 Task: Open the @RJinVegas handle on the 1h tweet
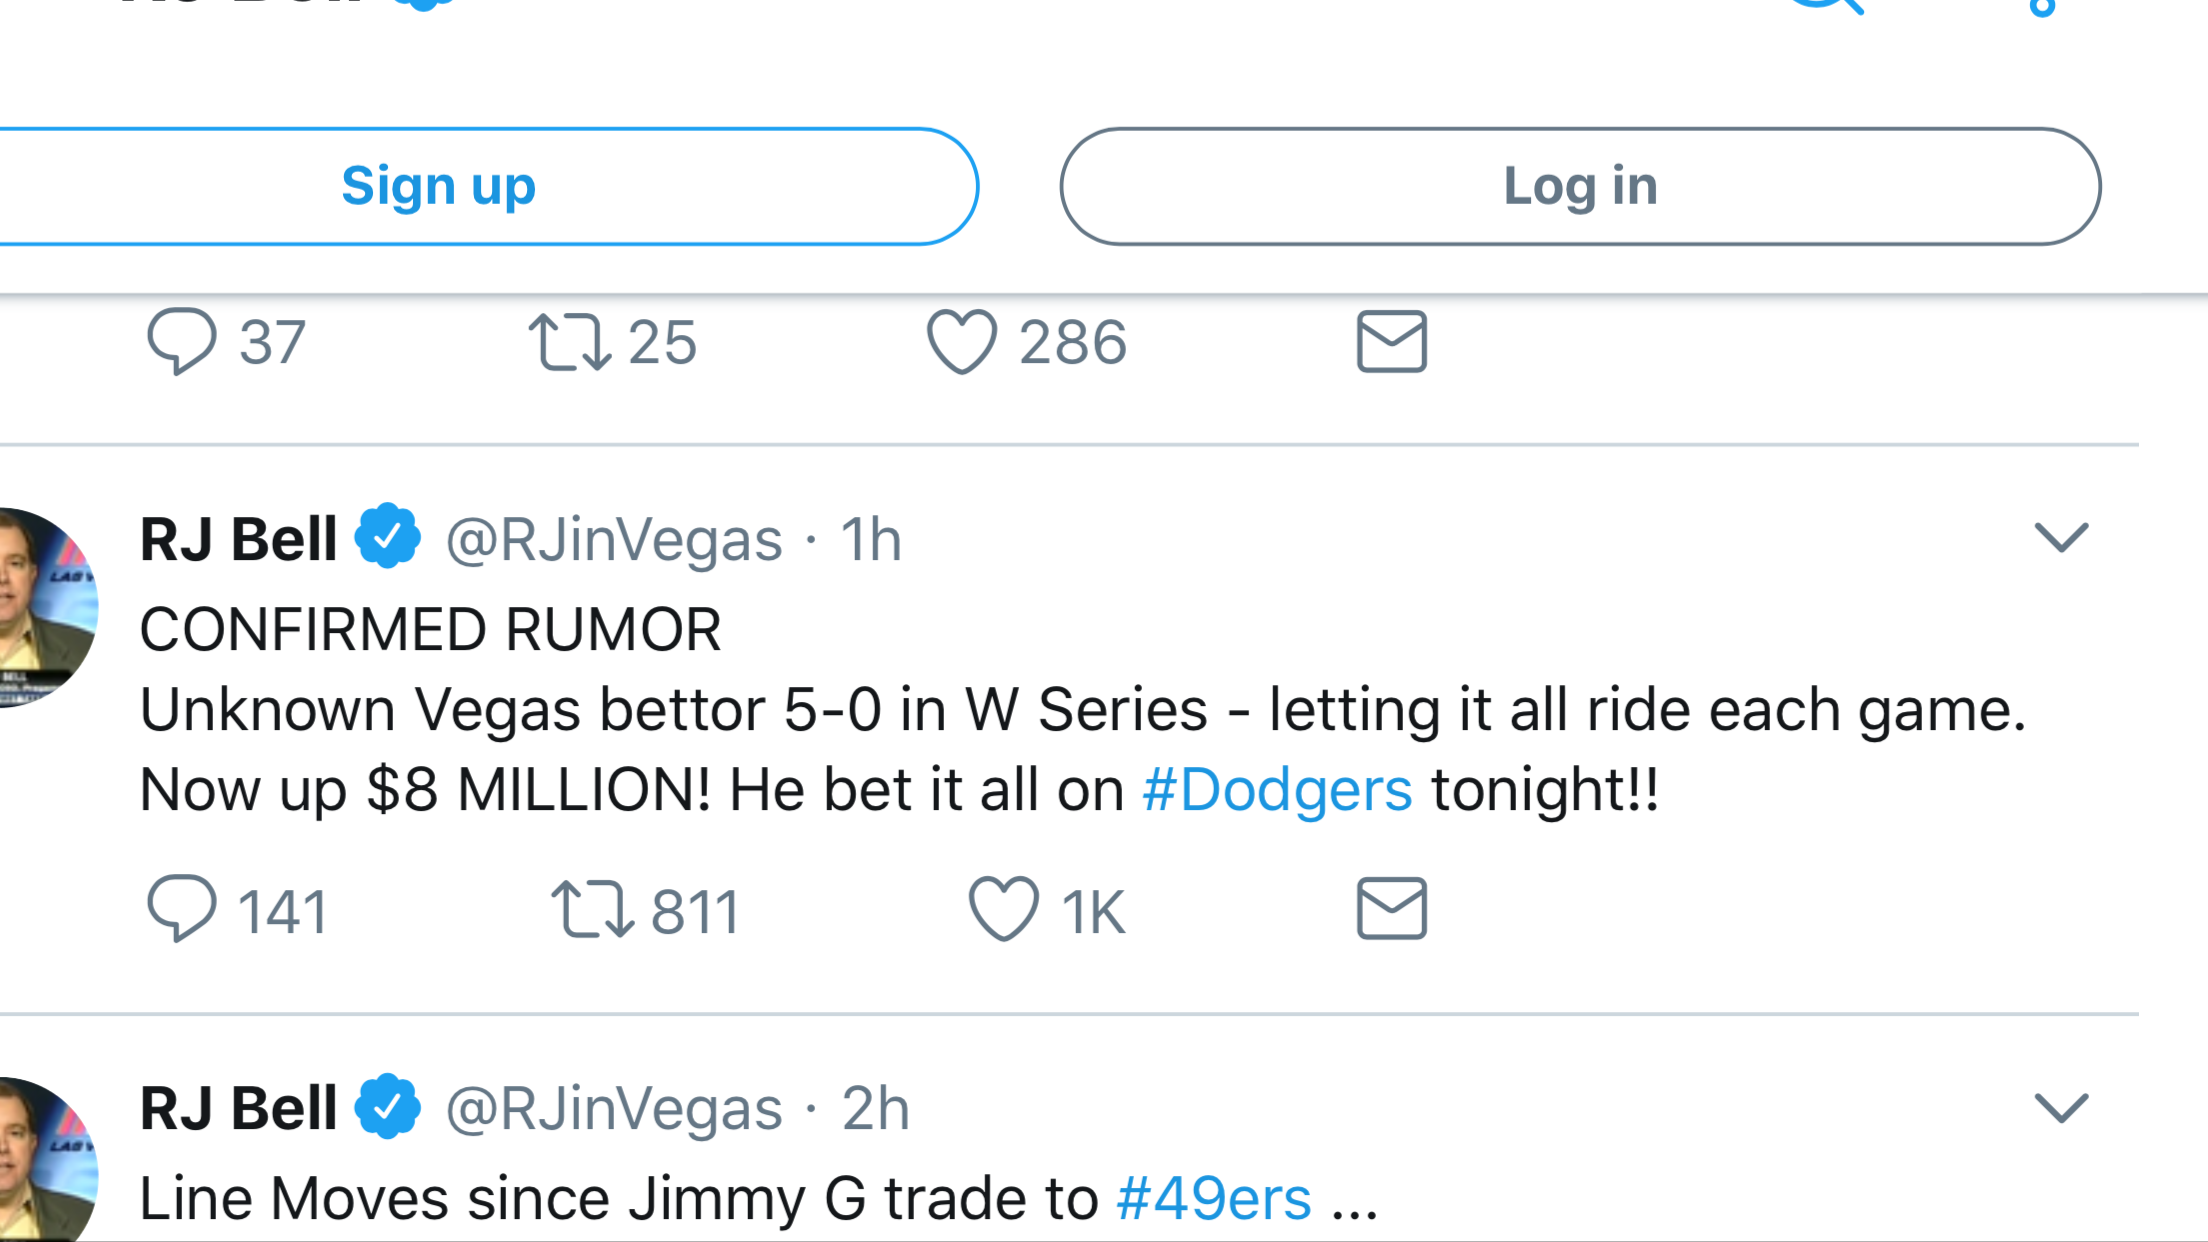click(x=613, y=540)
